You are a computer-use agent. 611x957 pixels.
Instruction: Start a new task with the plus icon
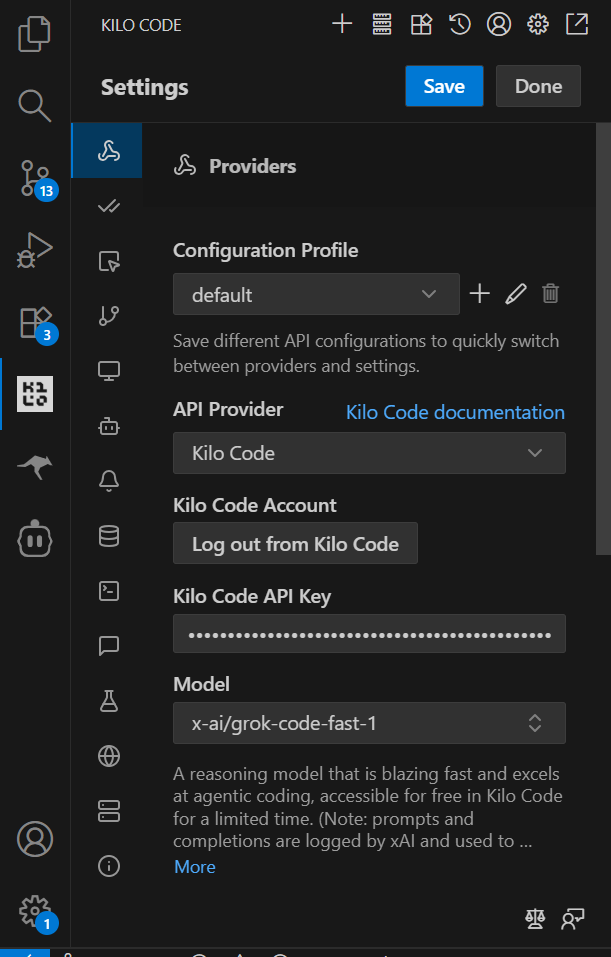(x=342, y=24)
